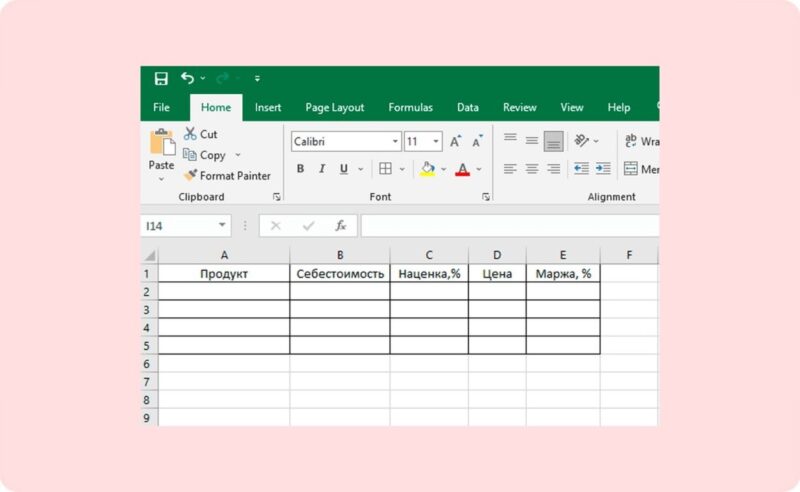Click the Undo arrow icon
The image size is (800, 492).
[187, 78]
